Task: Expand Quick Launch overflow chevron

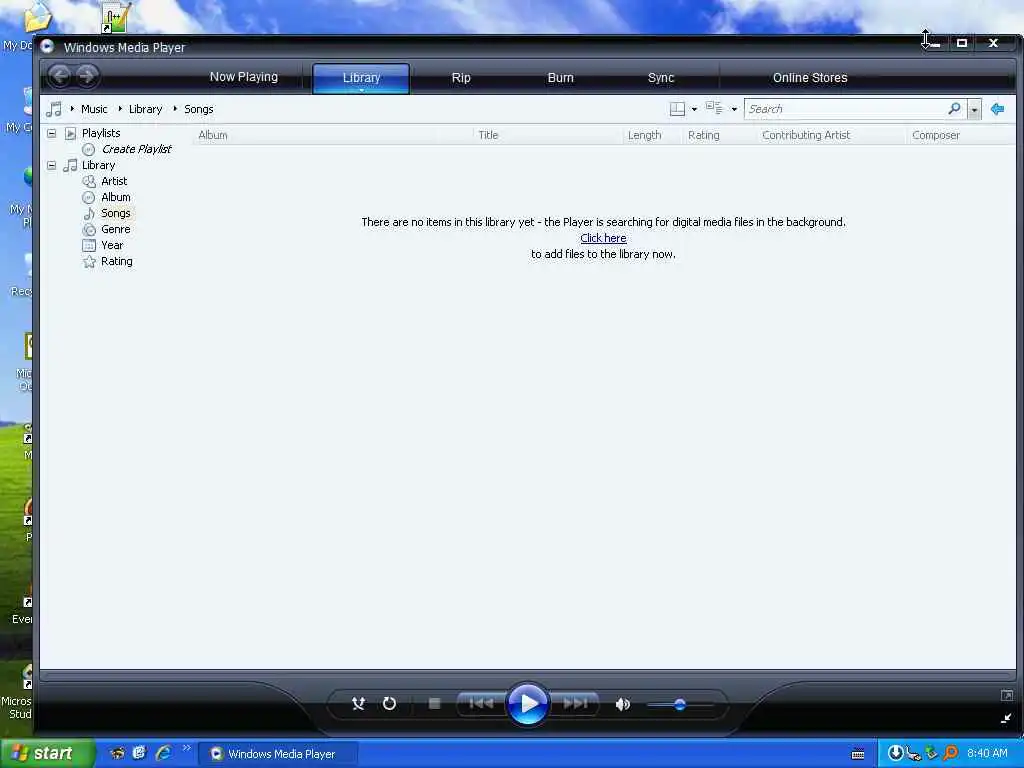Action: (x=187, y=748)
